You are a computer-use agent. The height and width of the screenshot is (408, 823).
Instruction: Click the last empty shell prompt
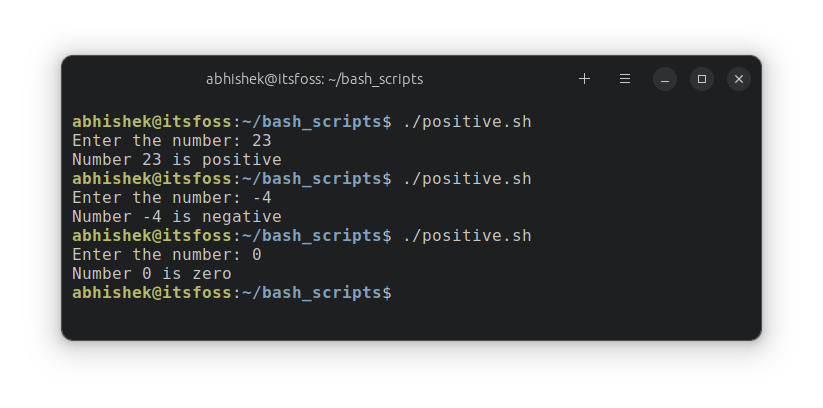(232, 293)
